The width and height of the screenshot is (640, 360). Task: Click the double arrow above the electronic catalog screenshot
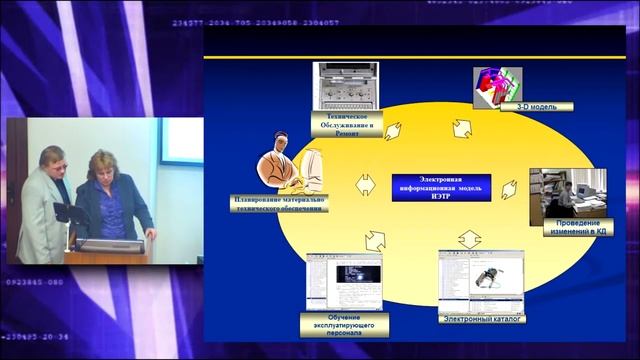click(x=470, y=239)
